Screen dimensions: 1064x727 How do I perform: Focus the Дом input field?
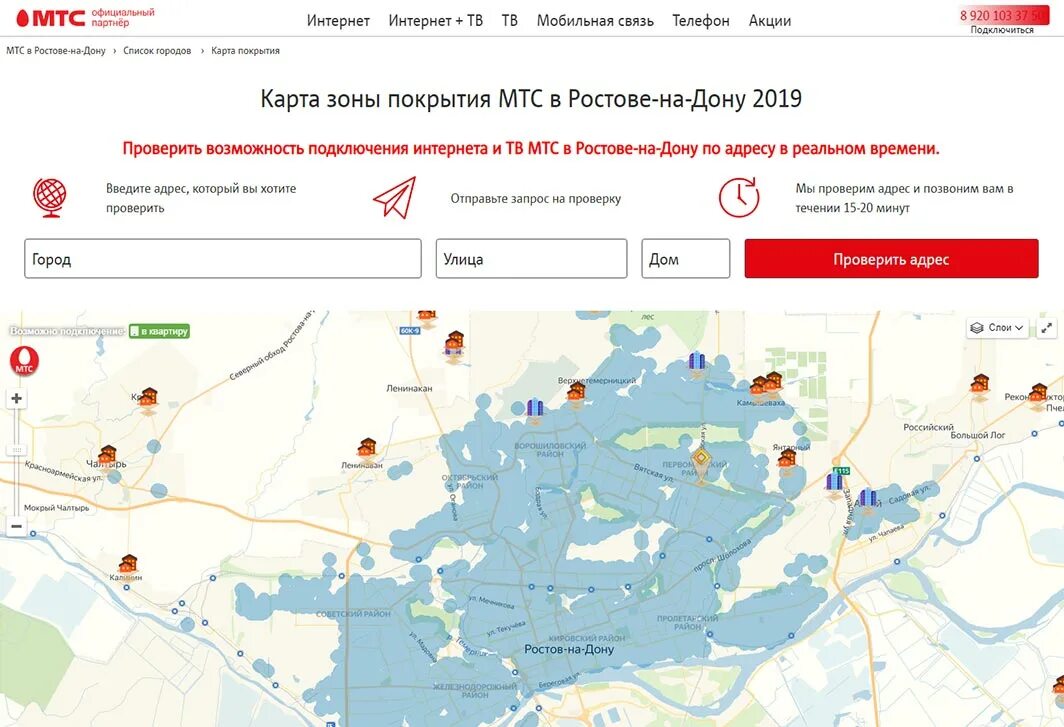pyautogui.click(x=685, y=259)
